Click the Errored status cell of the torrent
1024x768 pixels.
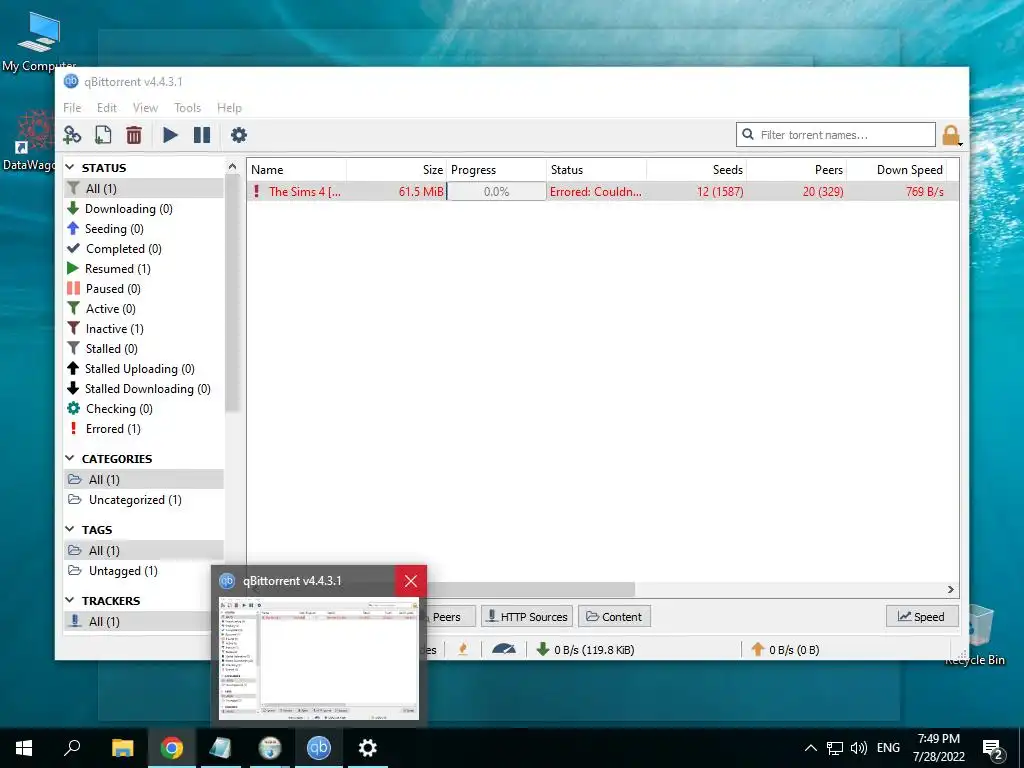pos(596,191)
